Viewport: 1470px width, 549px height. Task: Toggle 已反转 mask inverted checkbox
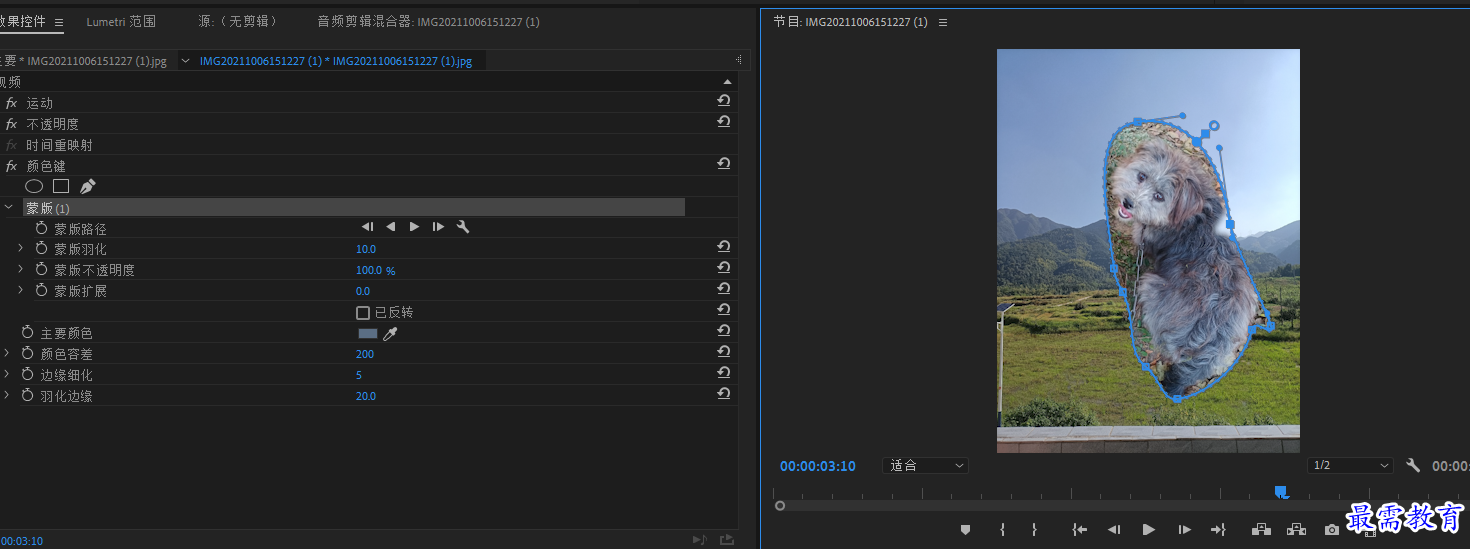363,313
